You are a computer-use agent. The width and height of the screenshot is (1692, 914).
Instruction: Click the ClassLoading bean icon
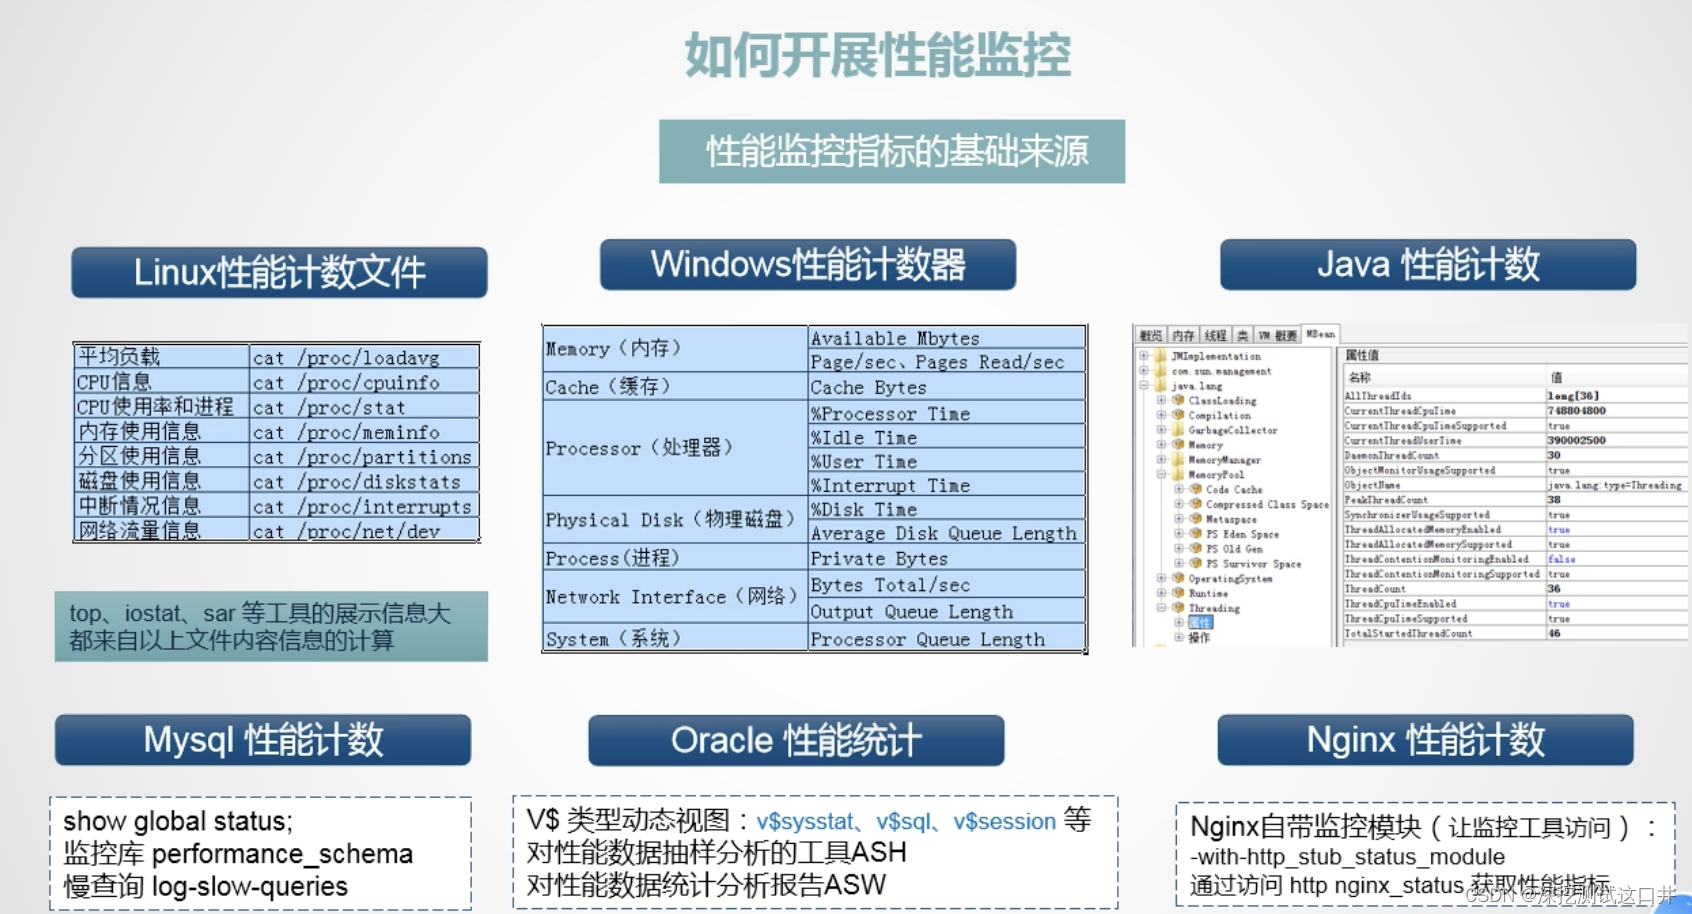click(x=1178, y=400)
